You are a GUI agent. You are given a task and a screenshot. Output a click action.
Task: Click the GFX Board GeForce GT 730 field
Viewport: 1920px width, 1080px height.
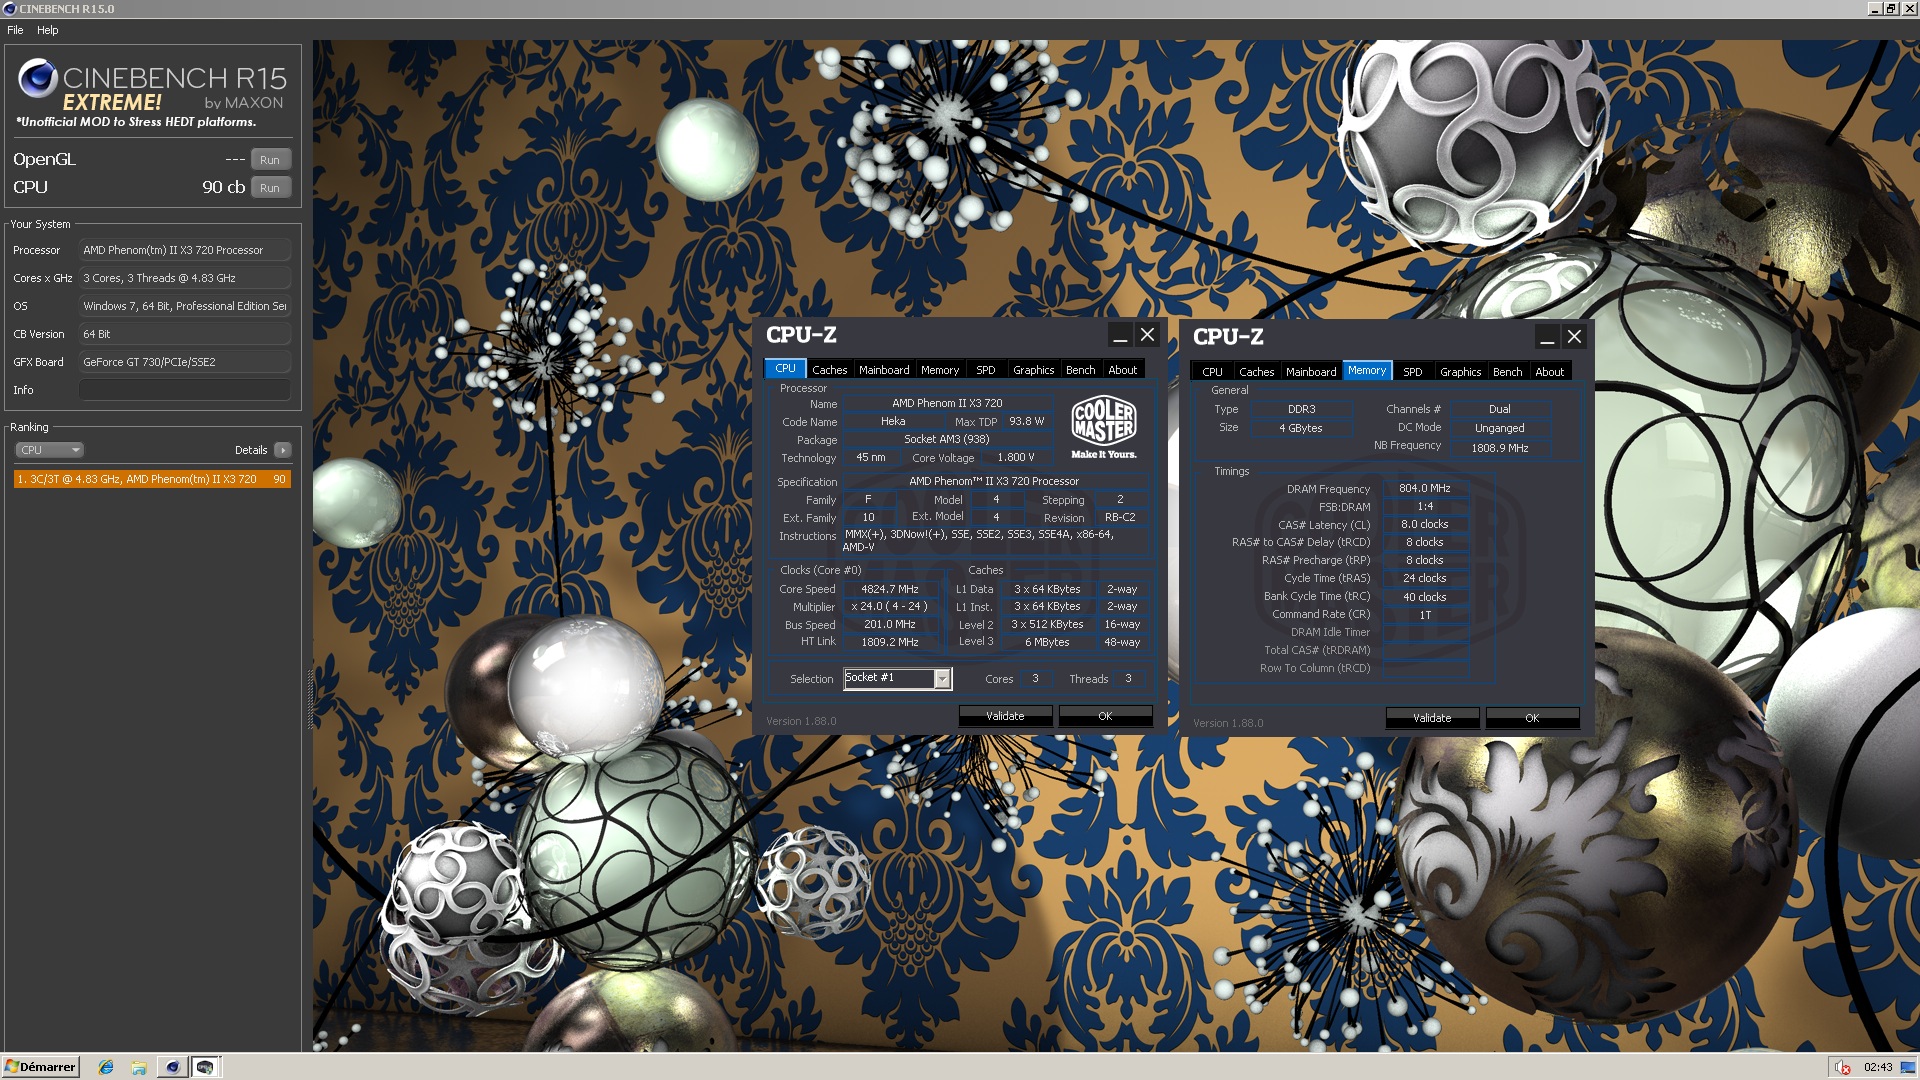185,362
